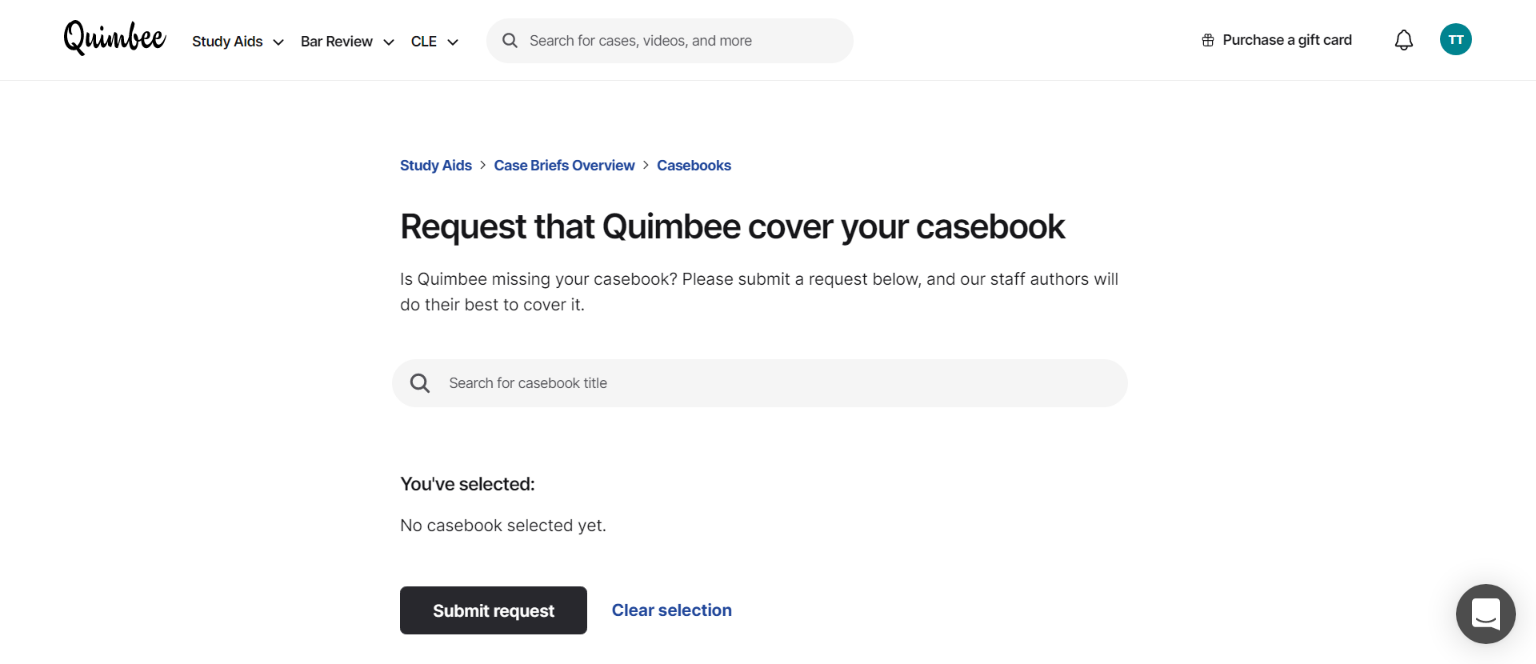Screen dimensions: 1536x664
Task: Click Clear selection link
Action: [672, 610]
